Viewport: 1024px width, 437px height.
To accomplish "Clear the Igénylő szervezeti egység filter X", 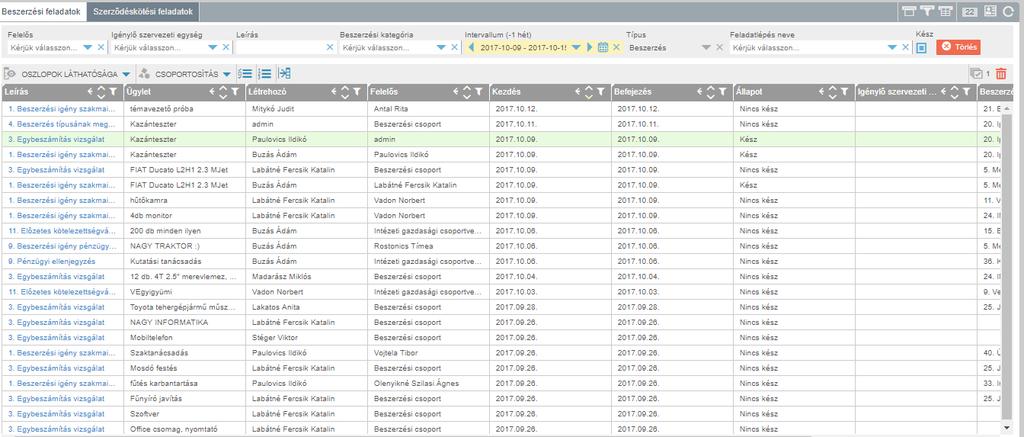I will pyautogui.click(x=226, y=48).
